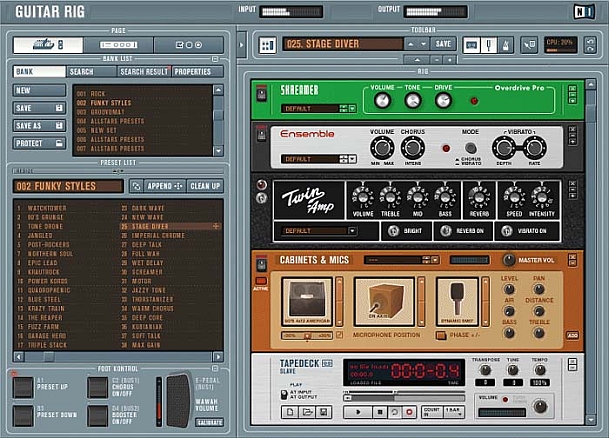The height and width of the screenshot is (438, 609).
Task: Go to previous preset with toolbar up arrow
Action: pos(411,44)
